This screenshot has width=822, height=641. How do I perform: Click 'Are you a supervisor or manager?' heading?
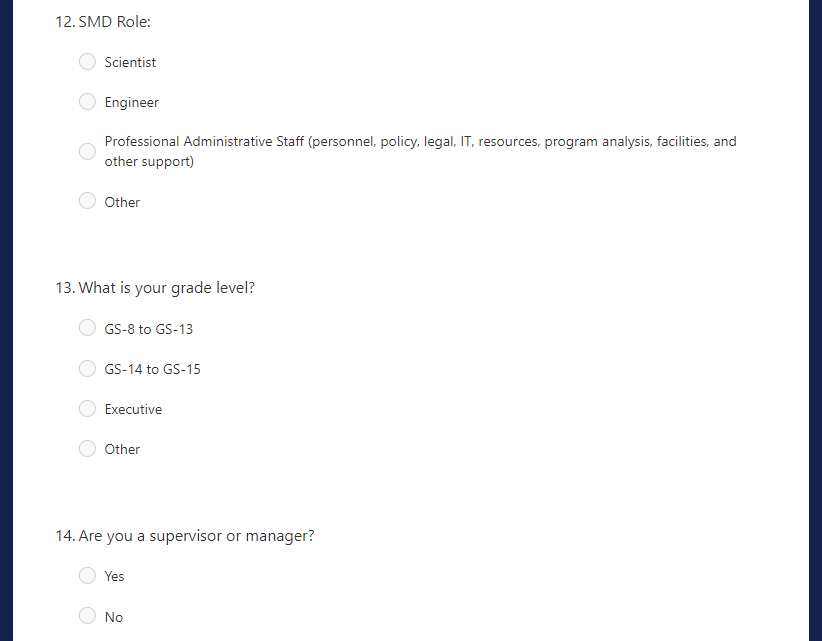tap(185, 536)
